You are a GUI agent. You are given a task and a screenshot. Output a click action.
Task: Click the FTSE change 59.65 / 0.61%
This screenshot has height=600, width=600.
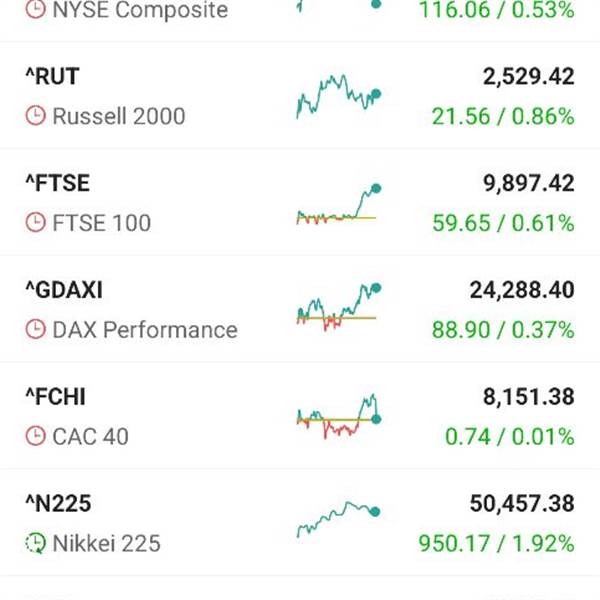[x=503, y=223]
